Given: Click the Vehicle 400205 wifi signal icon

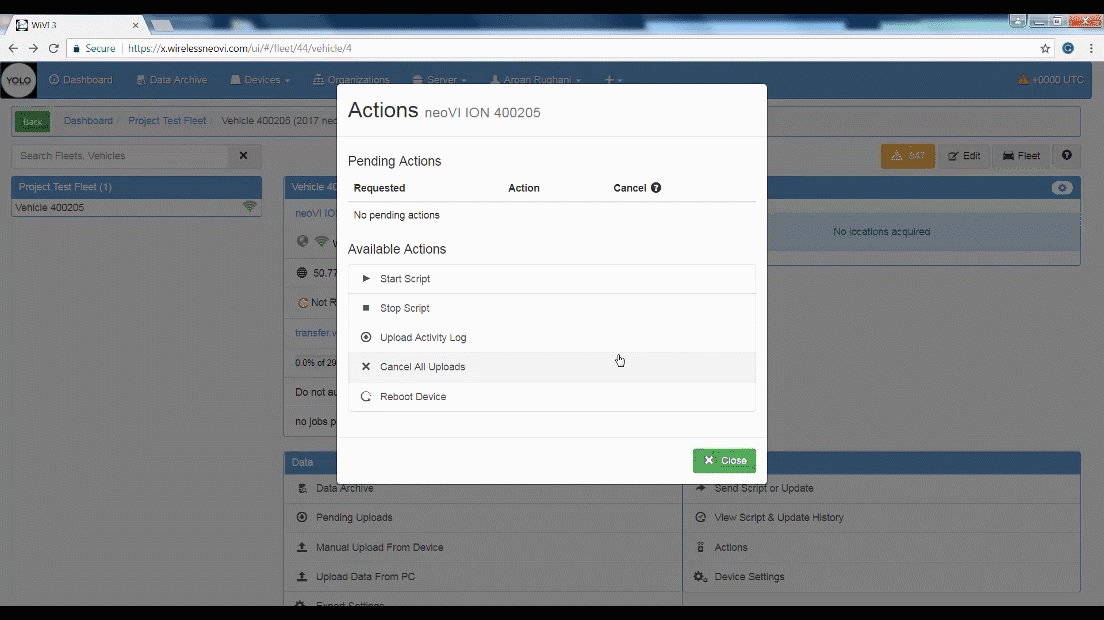Looking at the screenshot, I should pyautogui.click(x=249, y=207).
